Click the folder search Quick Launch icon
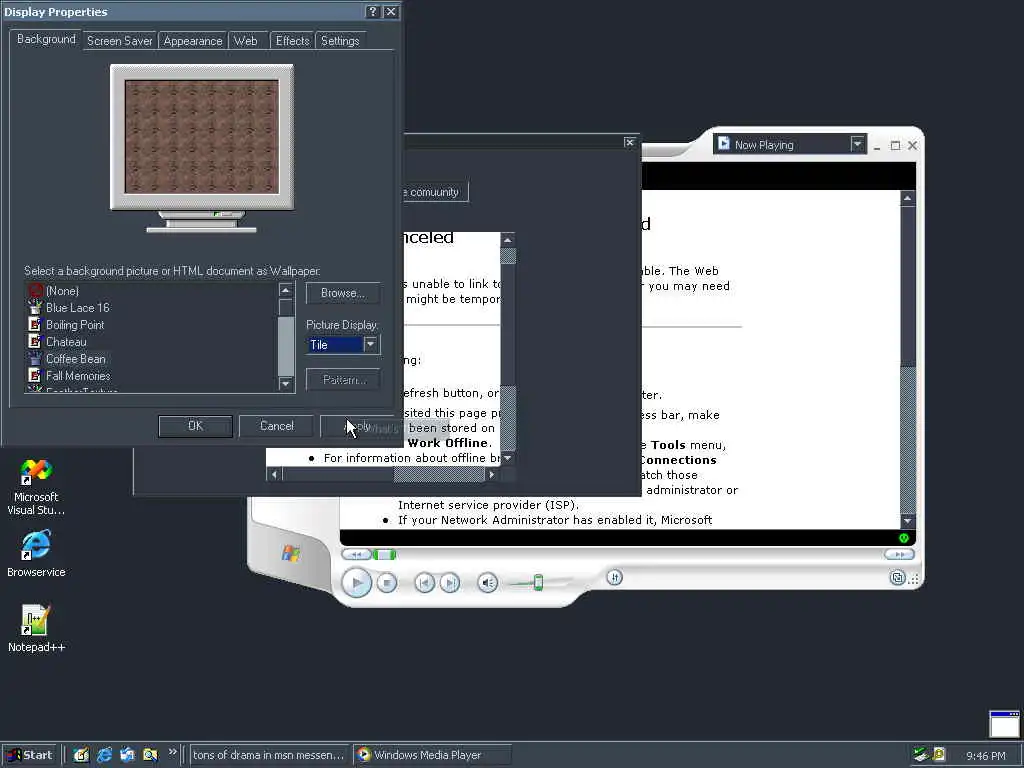Screen dimensions: 1024x768 150,755
